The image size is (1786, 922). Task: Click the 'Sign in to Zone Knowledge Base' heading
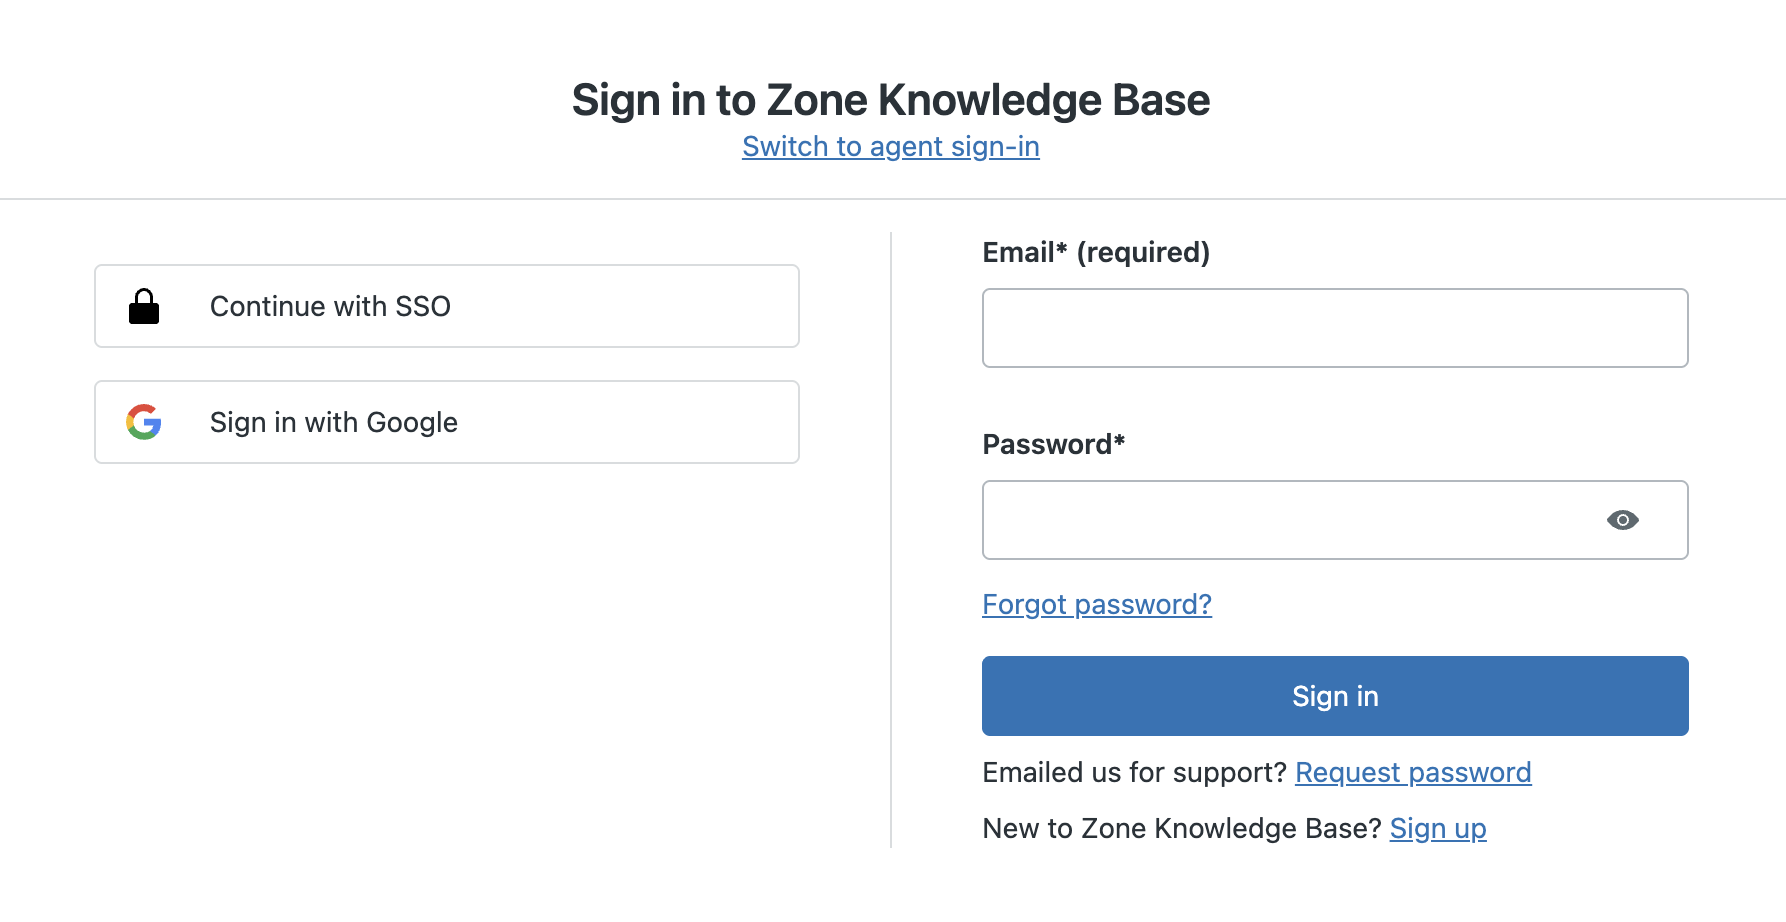tap(890, 100)
